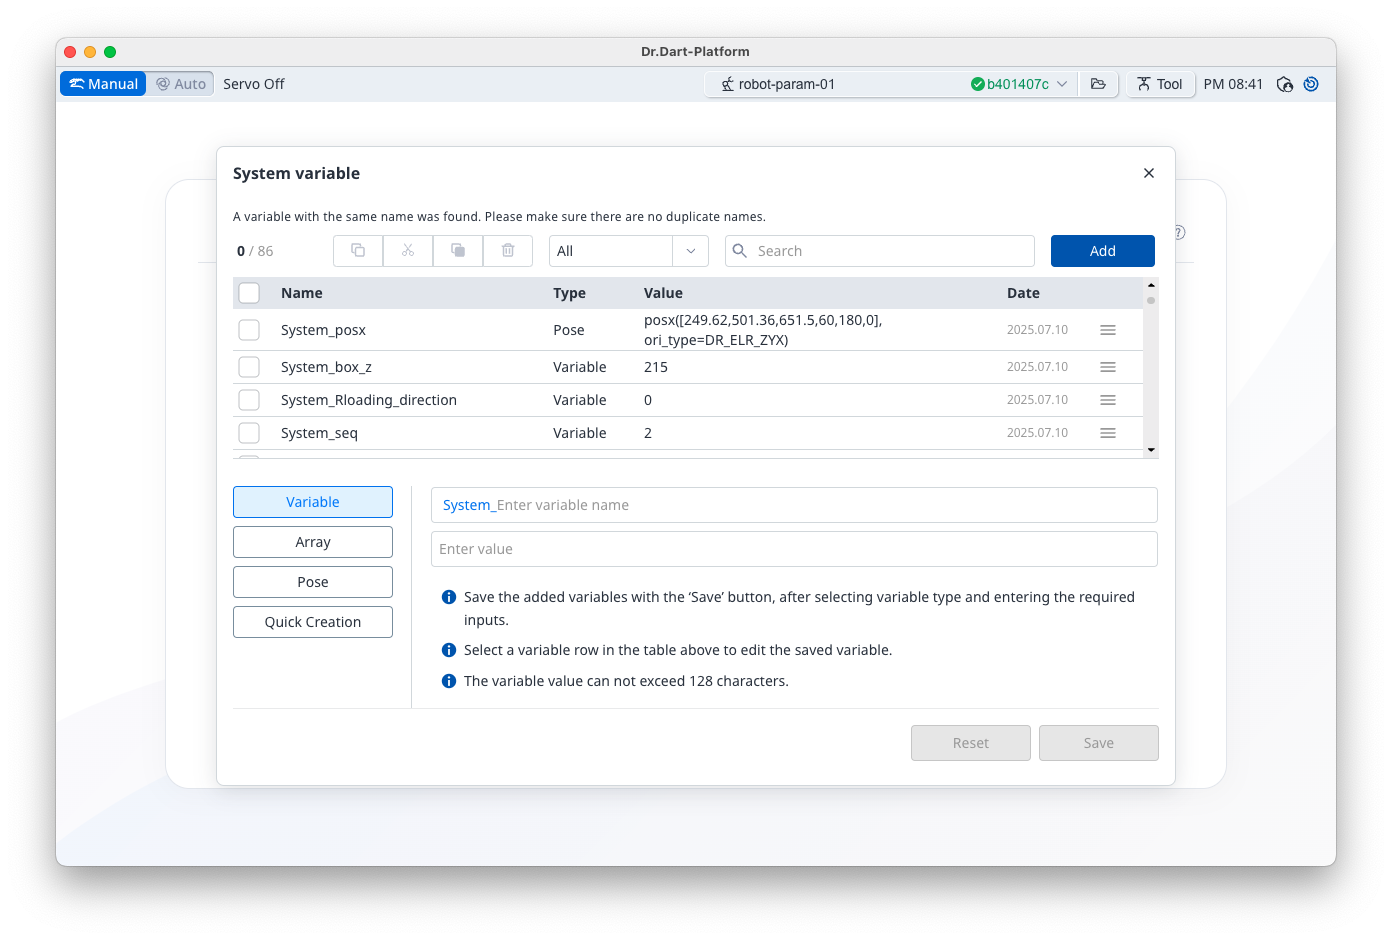Click the Enter value input field
This screenshot has height=940, width=1392.
(x=794, y=549)
